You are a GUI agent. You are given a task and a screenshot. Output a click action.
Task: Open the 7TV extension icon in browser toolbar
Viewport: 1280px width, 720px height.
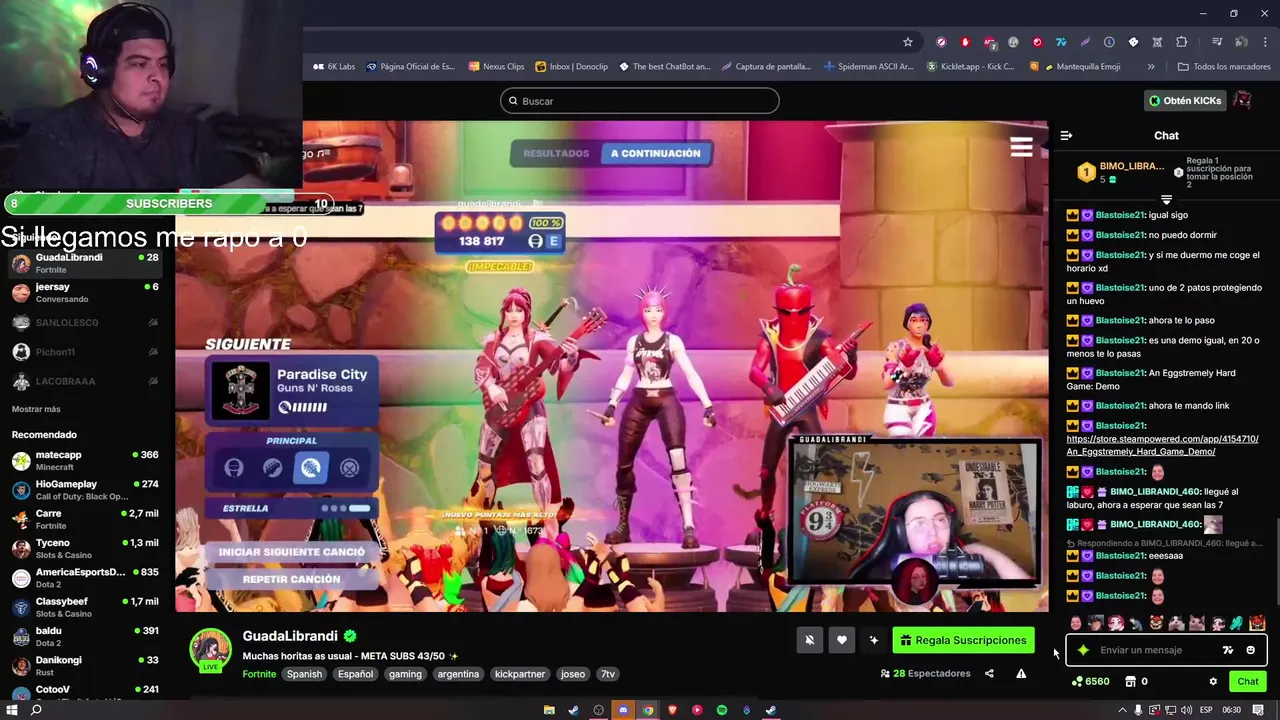click(1061, 42)
